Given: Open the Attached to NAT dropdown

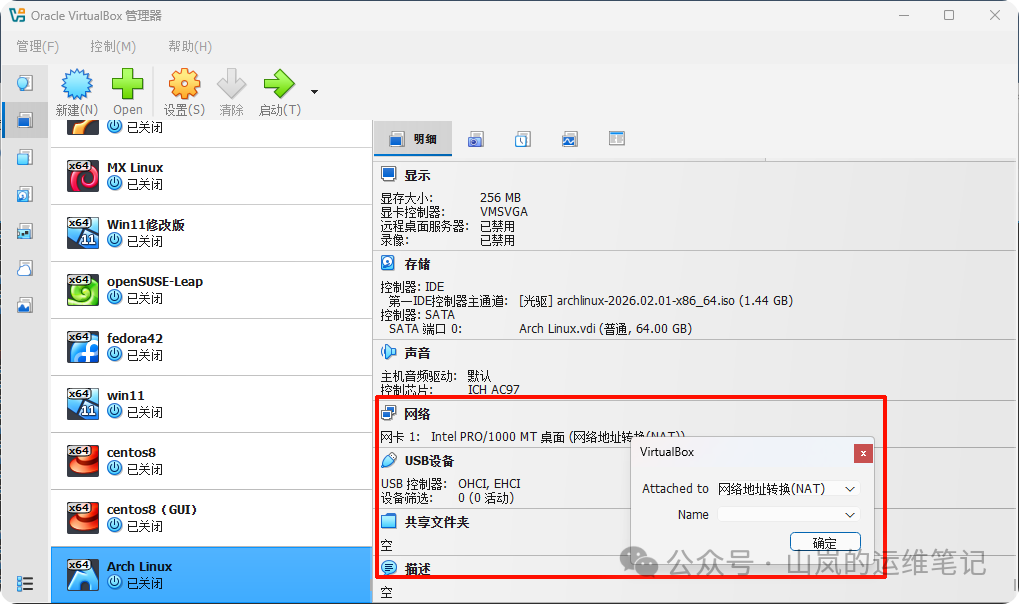Looking at the screenshot, I should click(x=788, y=488).
